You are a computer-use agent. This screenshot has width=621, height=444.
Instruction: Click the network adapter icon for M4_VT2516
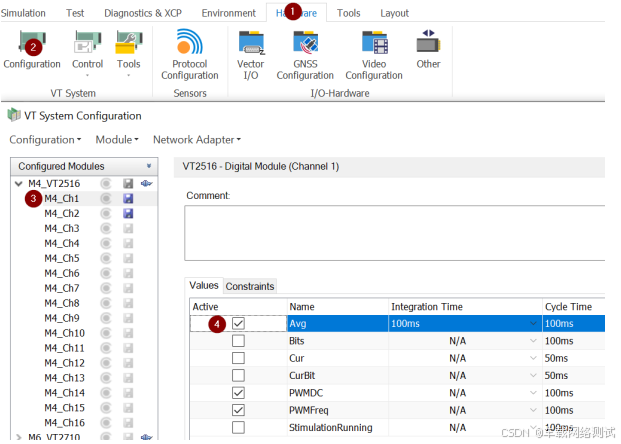coord(147,183)
